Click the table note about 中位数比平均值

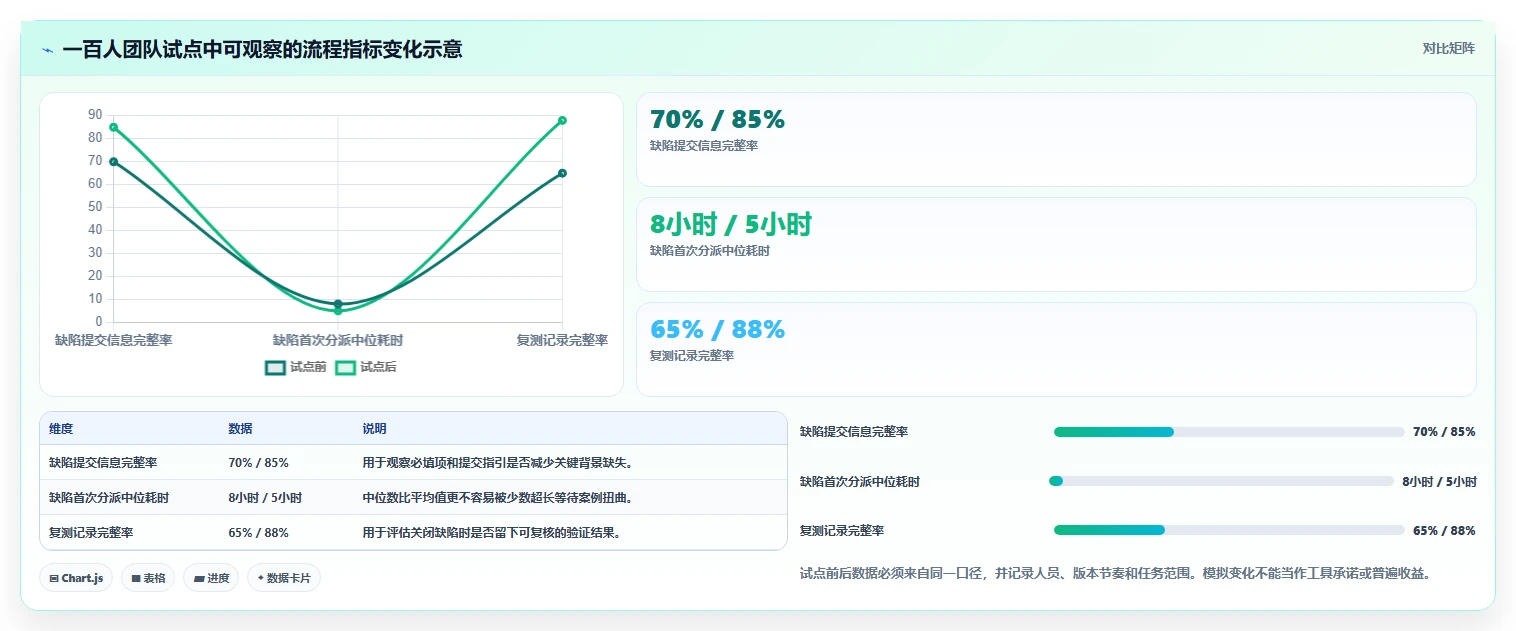(497, 498)
